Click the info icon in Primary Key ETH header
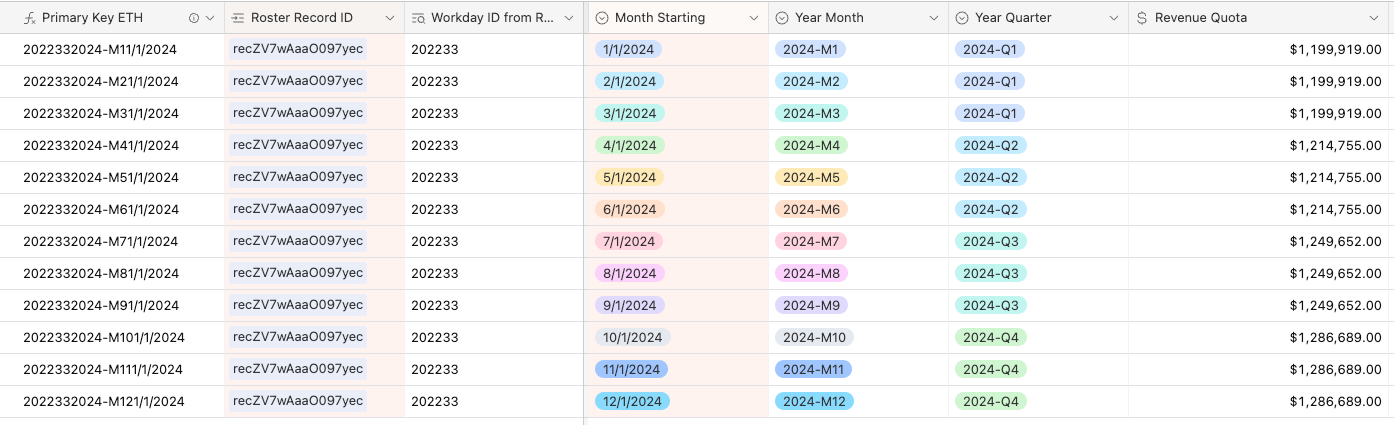Viewport: 1394px width, 425px height. point(194,18)
